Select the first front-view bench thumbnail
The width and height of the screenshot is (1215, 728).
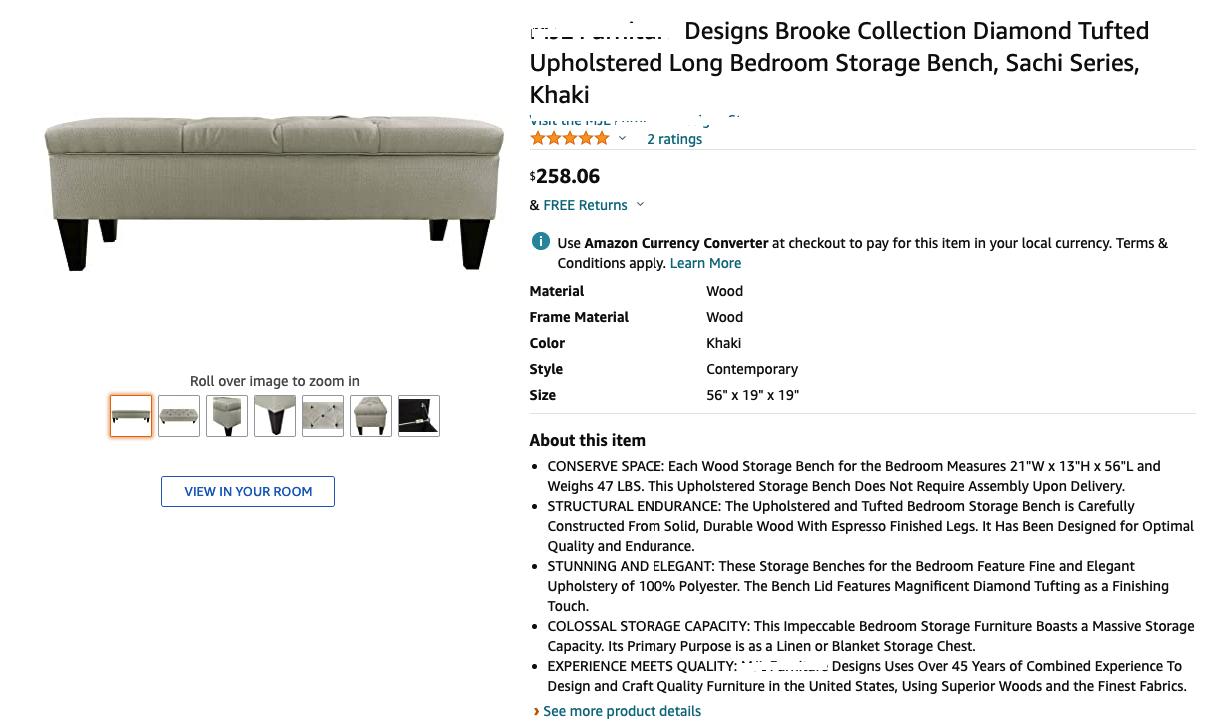click(x=131, y=416)
